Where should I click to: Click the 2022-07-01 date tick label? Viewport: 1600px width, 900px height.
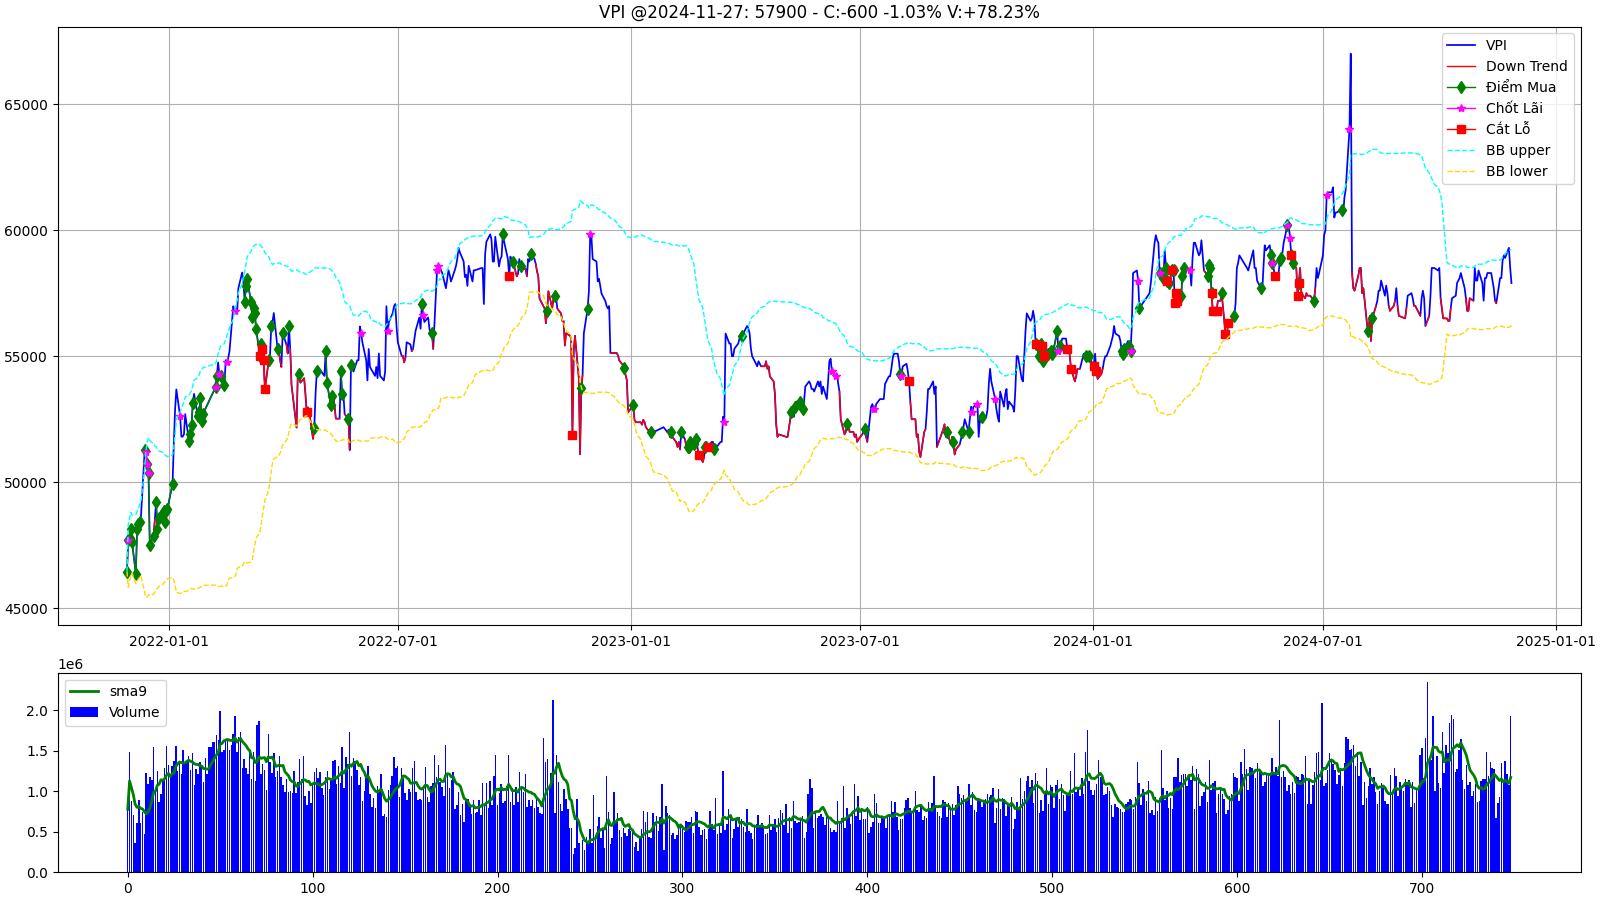tap(398, 641)
